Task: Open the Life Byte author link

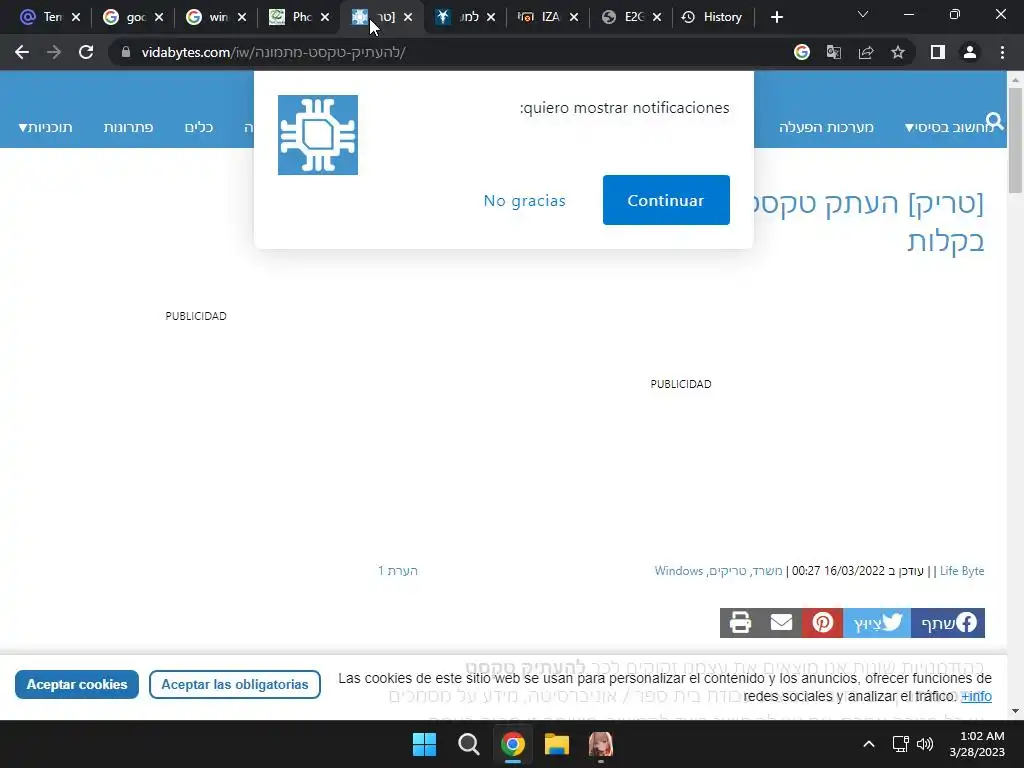Action: click(x=962, y=571)
